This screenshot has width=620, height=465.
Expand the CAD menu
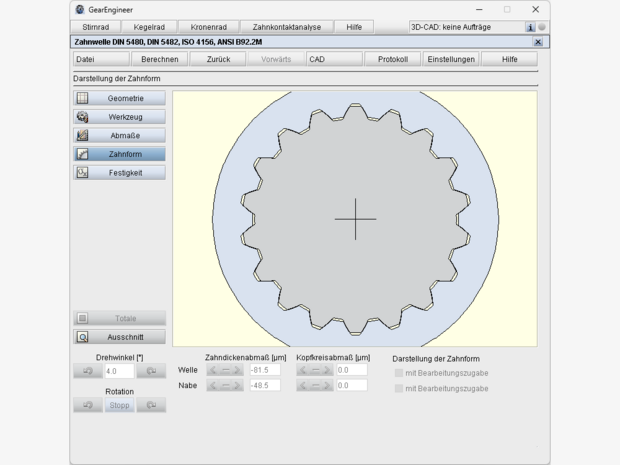pos(333,59)
